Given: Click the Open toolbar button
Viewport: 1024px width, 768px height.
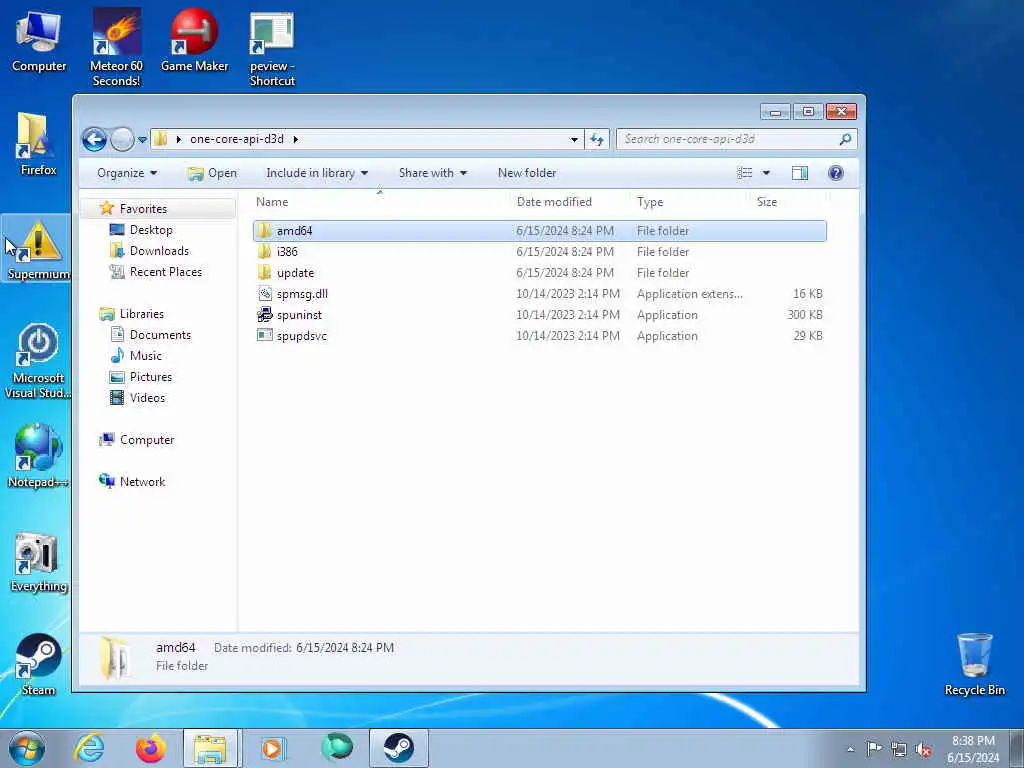Looking at the screenshot, I should pos(212,173).
